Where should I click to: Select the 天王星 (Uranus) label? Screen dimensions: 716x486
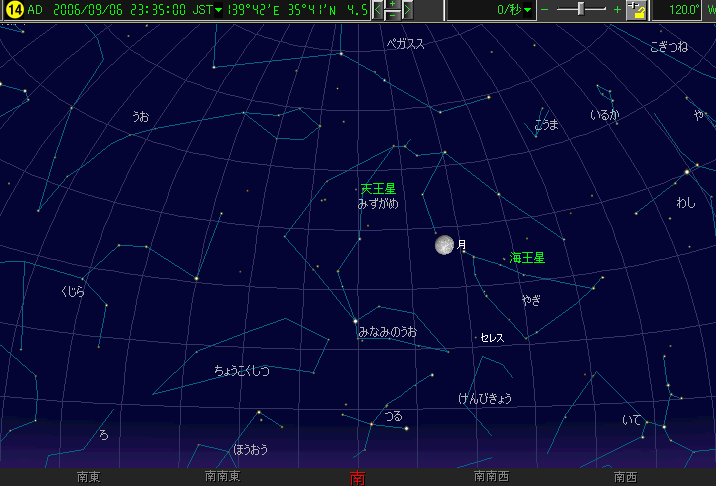pyautogui.click(x=378, y=188)
